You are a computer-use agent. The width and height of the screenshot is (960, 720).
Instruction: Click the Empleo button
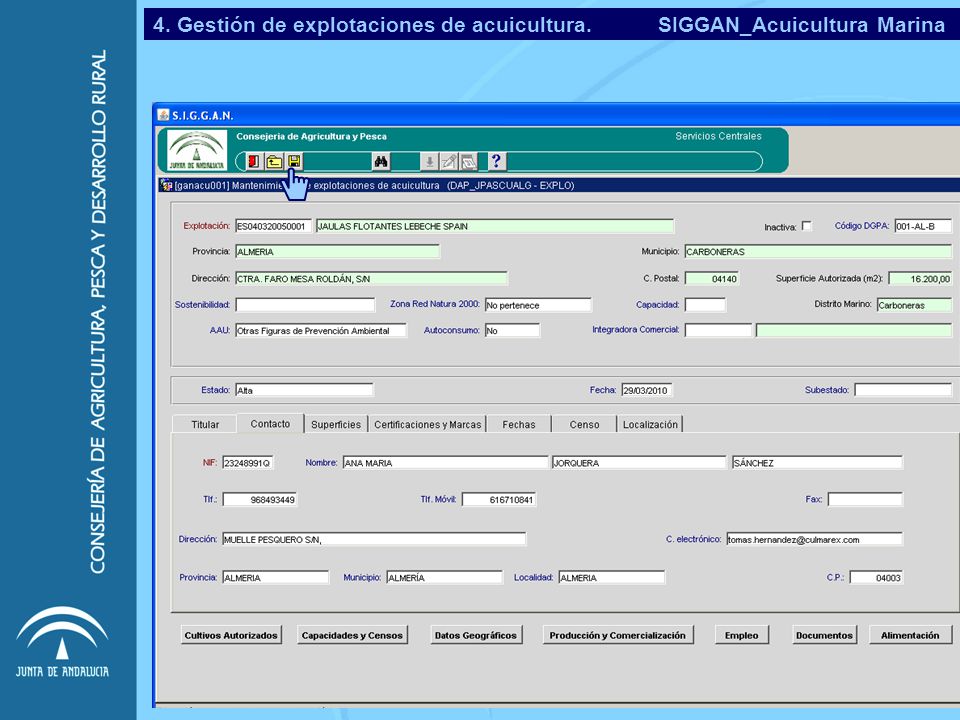coord(741,636)
